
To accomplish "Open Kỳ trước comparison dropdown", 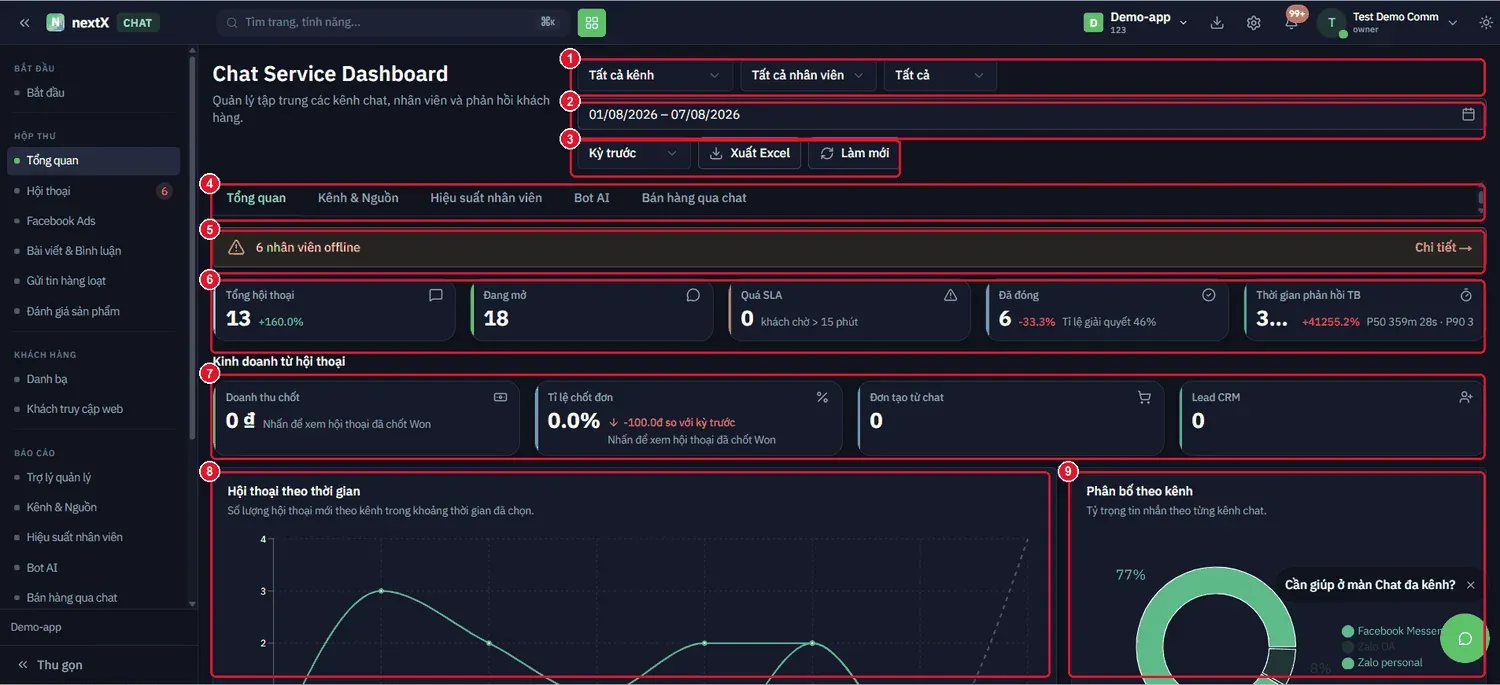I will pyautogui.click(x=633, y=153).
